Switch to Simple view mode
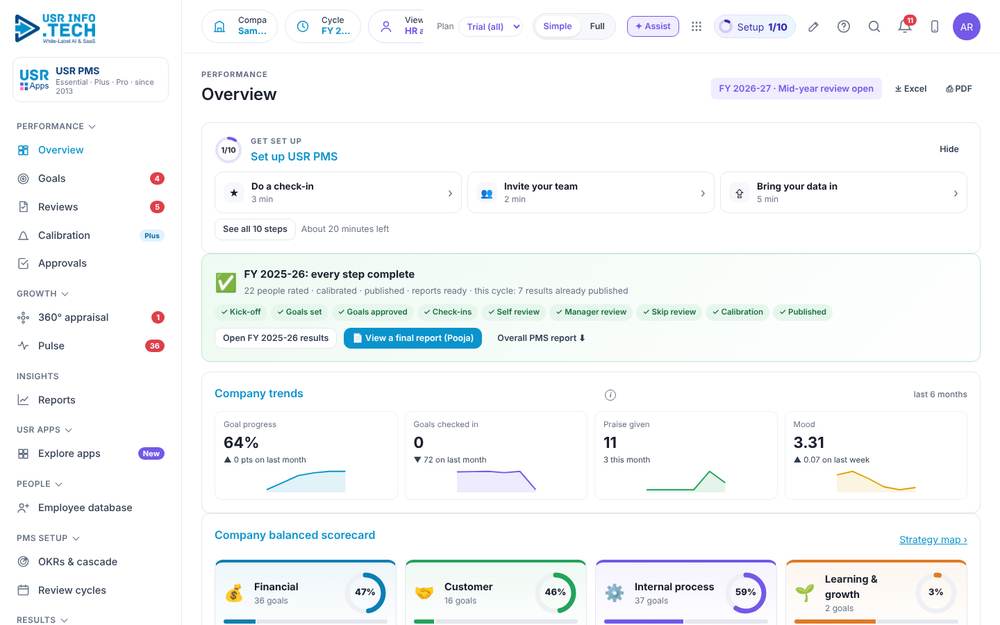 pyautogui.click(x=557, y=26)
